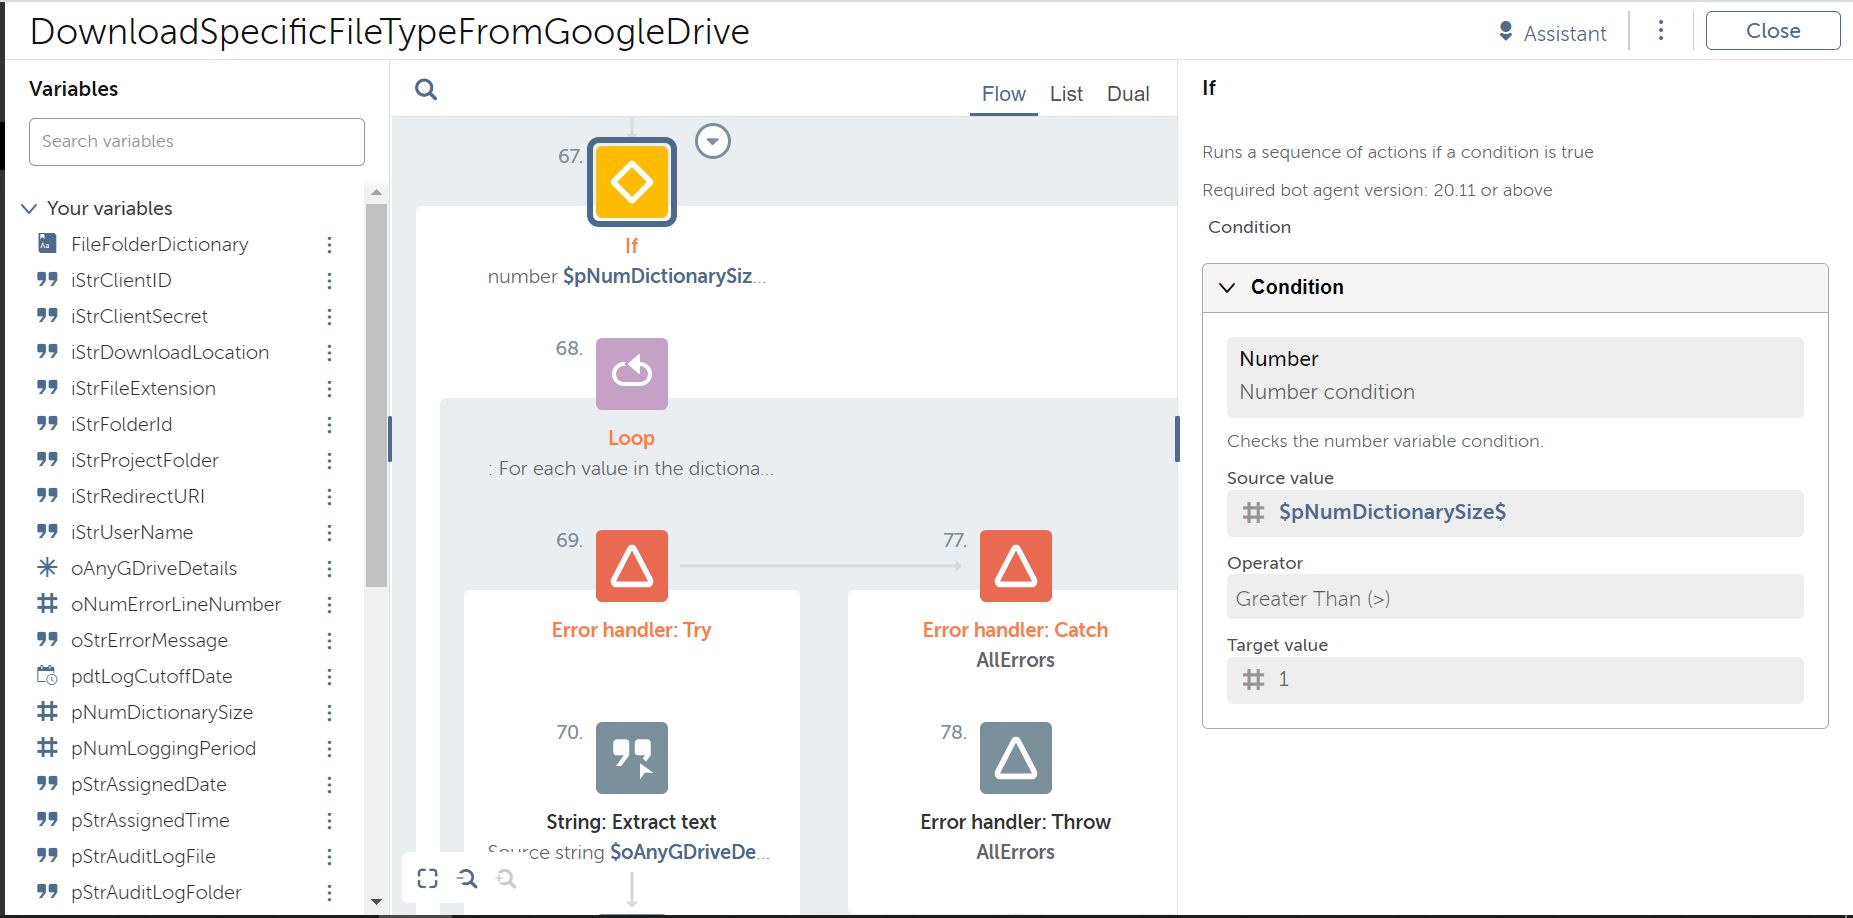Click the If condition node icon
This screenshot has width=1853, height=918.
point(631,182)
